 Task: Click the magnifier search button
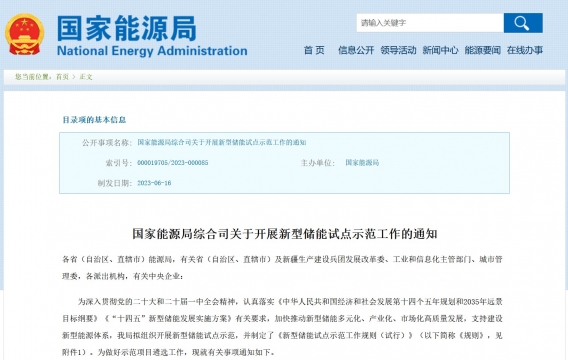523,23
